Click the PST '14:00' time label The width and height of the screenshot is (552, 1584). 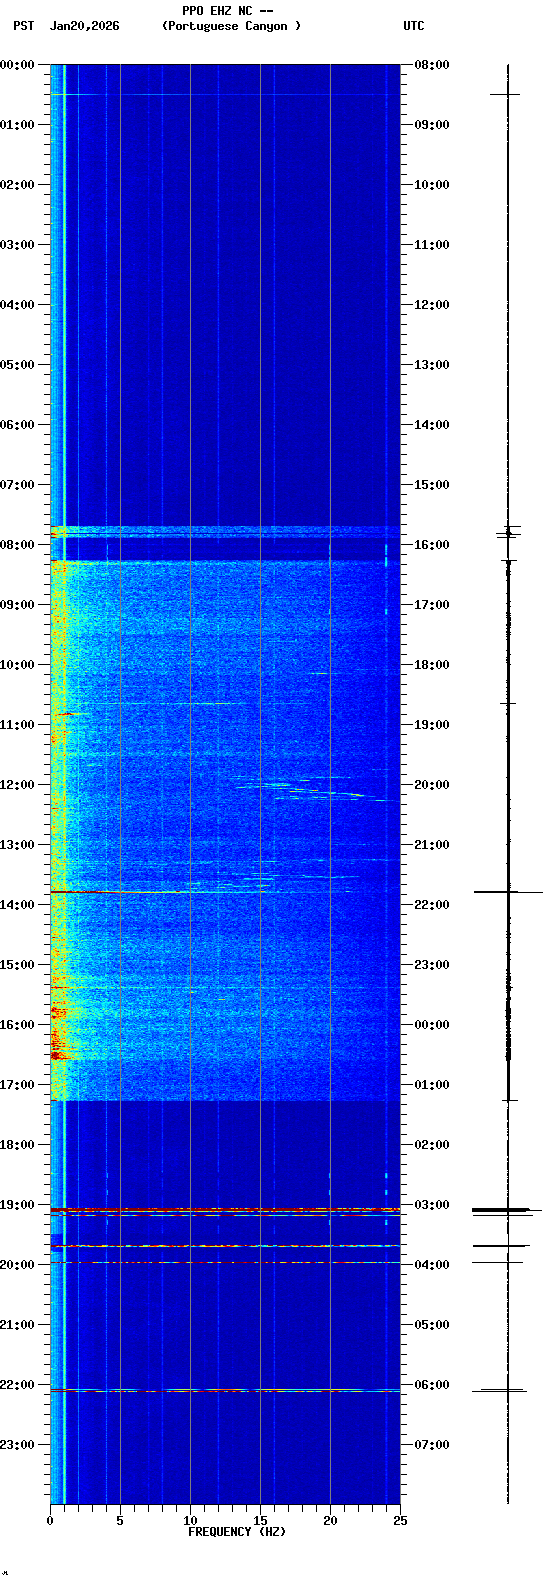17,905
